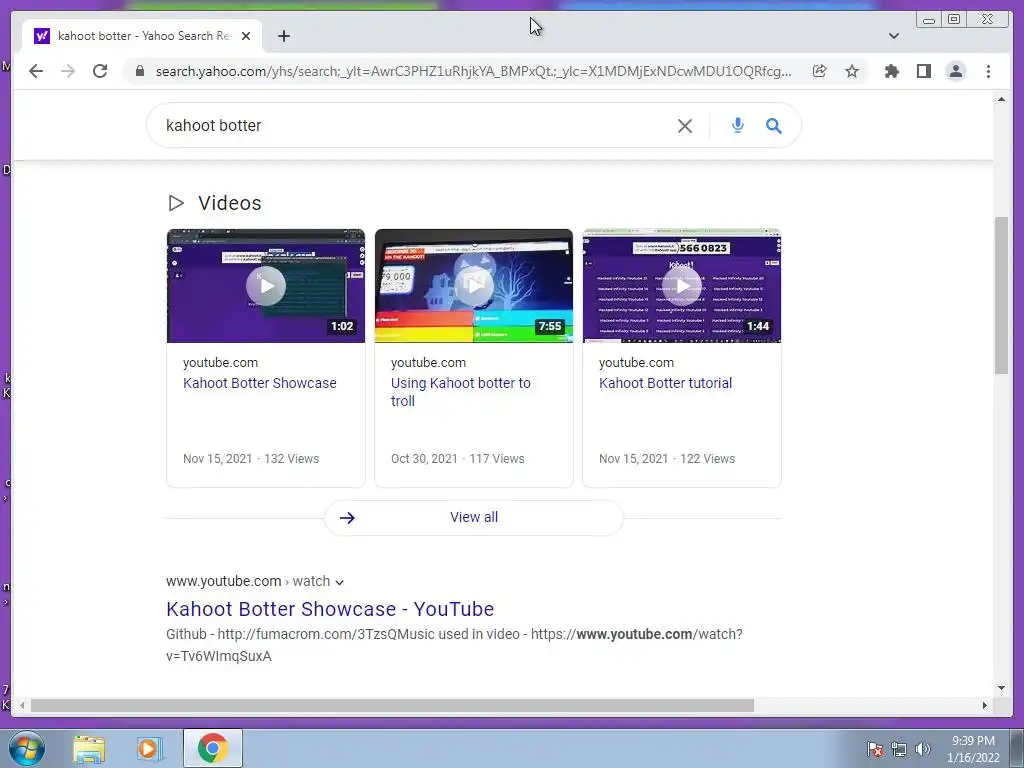Open Using Kahoot botter to troll link
Viewport: 1024px width, 768px height.
[x=460, y=392]
